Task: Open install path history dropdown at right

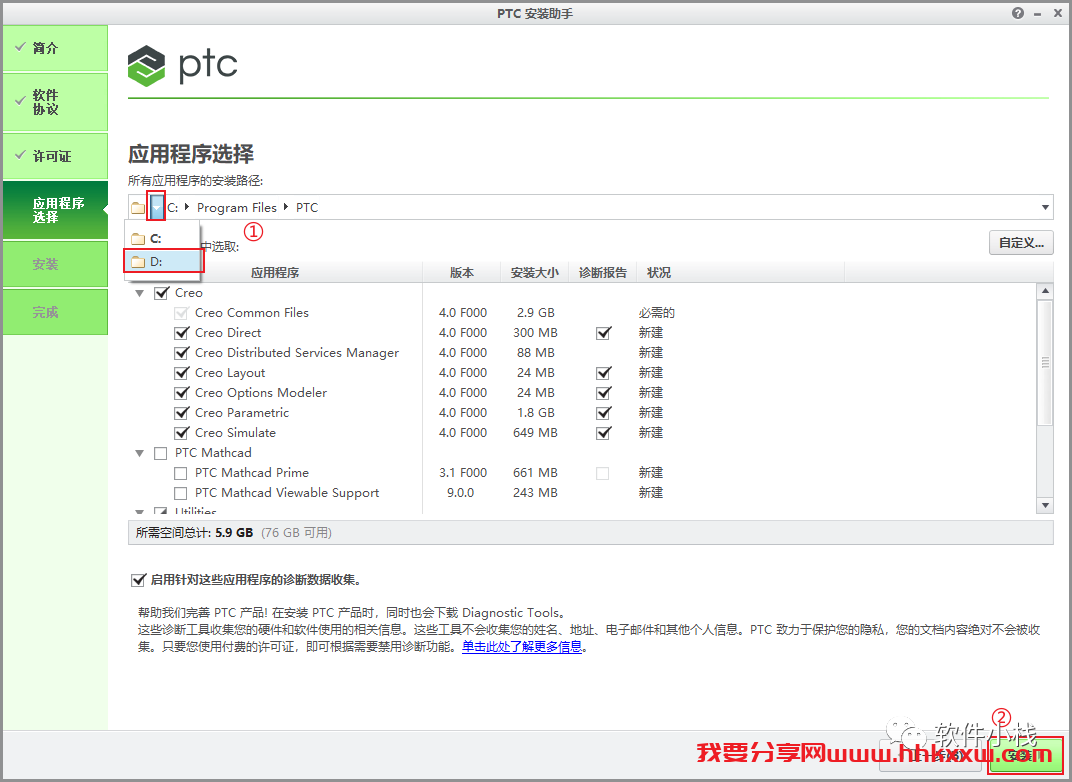Action: 1045,207
